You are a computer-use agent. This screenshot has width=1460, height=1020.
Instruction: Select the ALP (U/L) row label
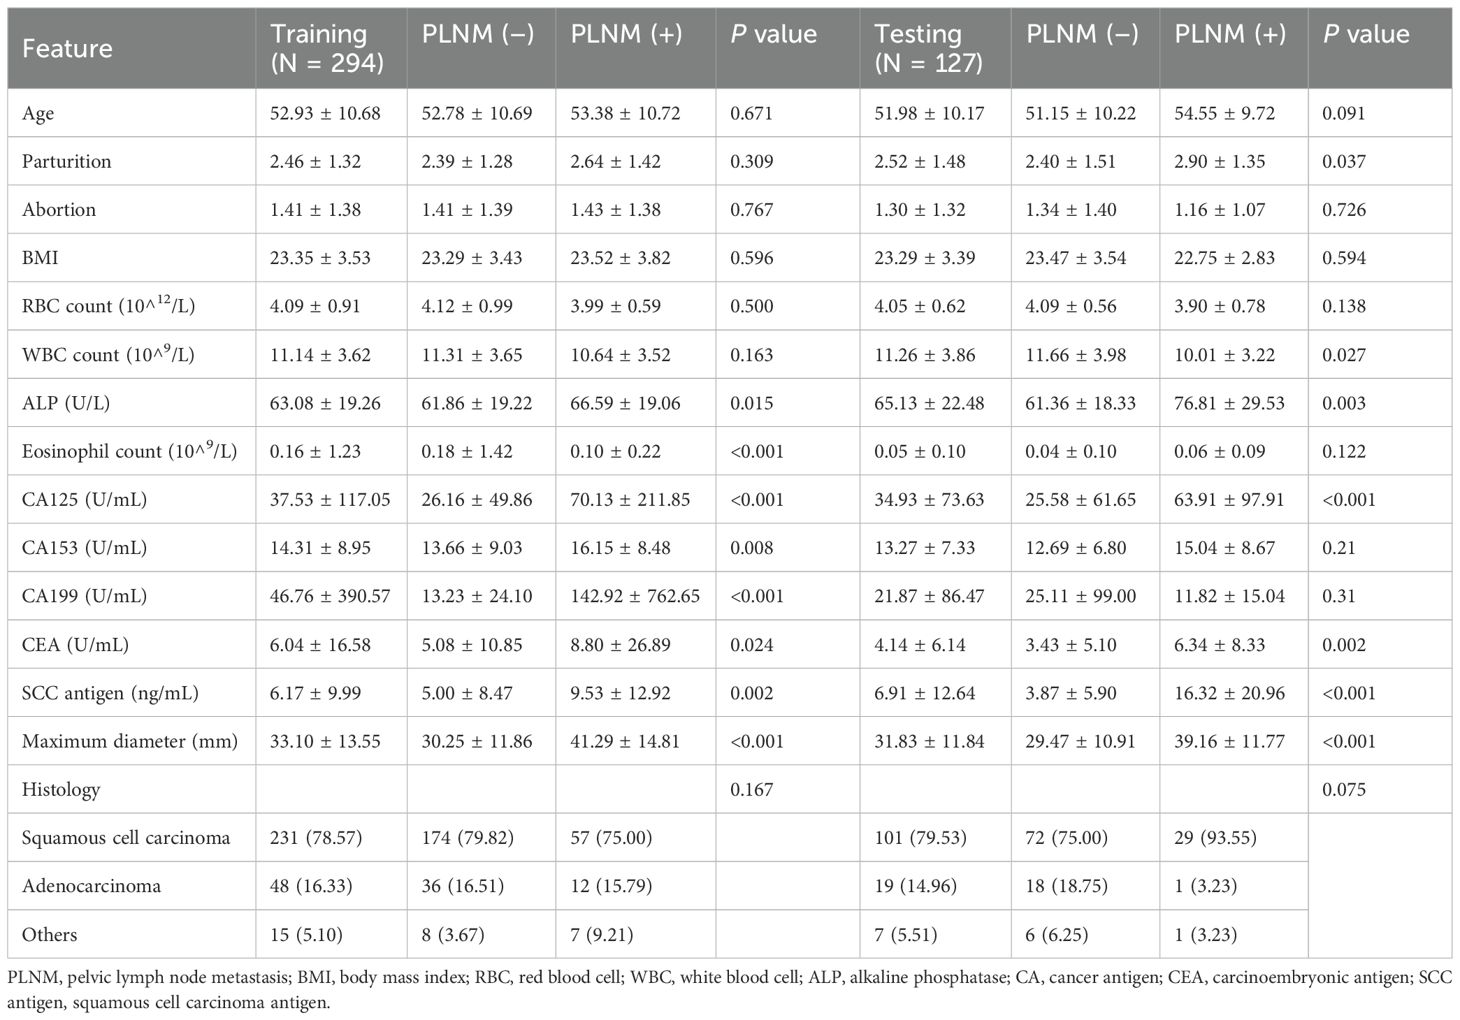point(66,403)
